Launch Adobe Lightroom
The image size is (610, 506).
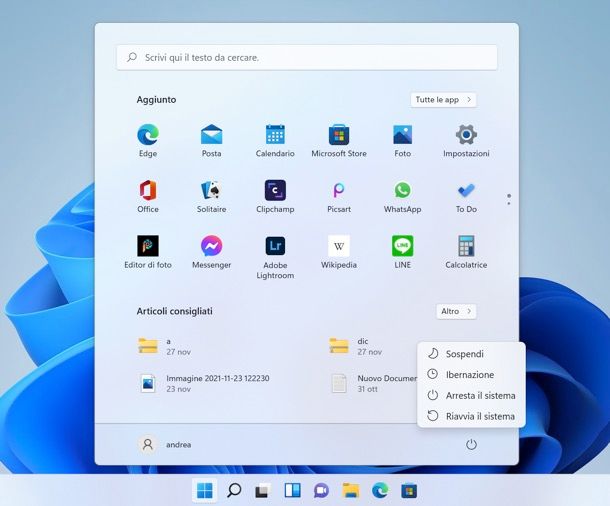pyautogui.click(x=275, y=257)
